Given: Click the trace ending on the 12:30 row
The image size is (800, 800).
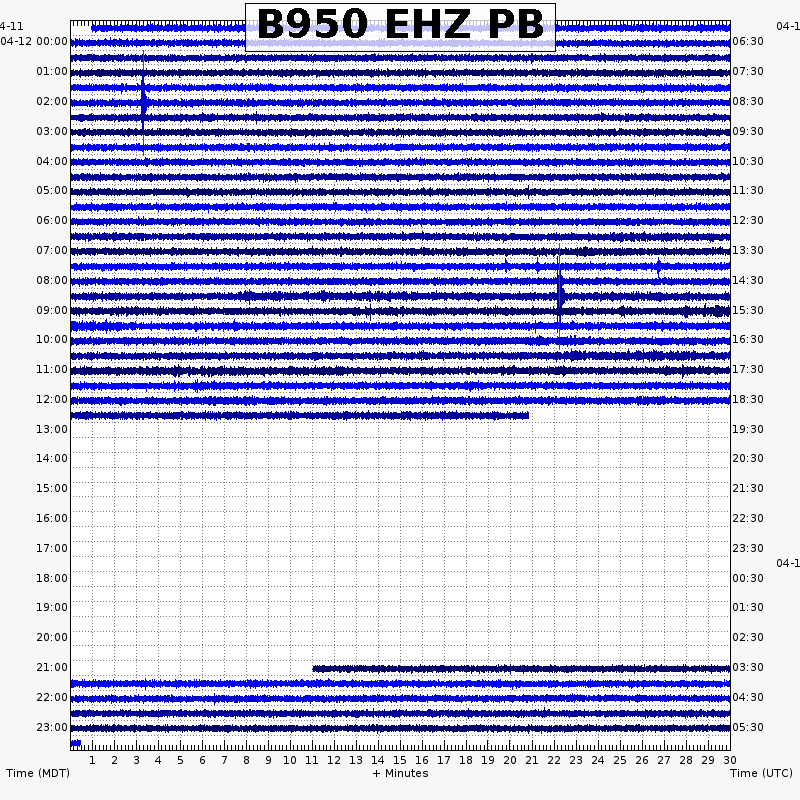Looking at the screenshot, I should point(300,416).
